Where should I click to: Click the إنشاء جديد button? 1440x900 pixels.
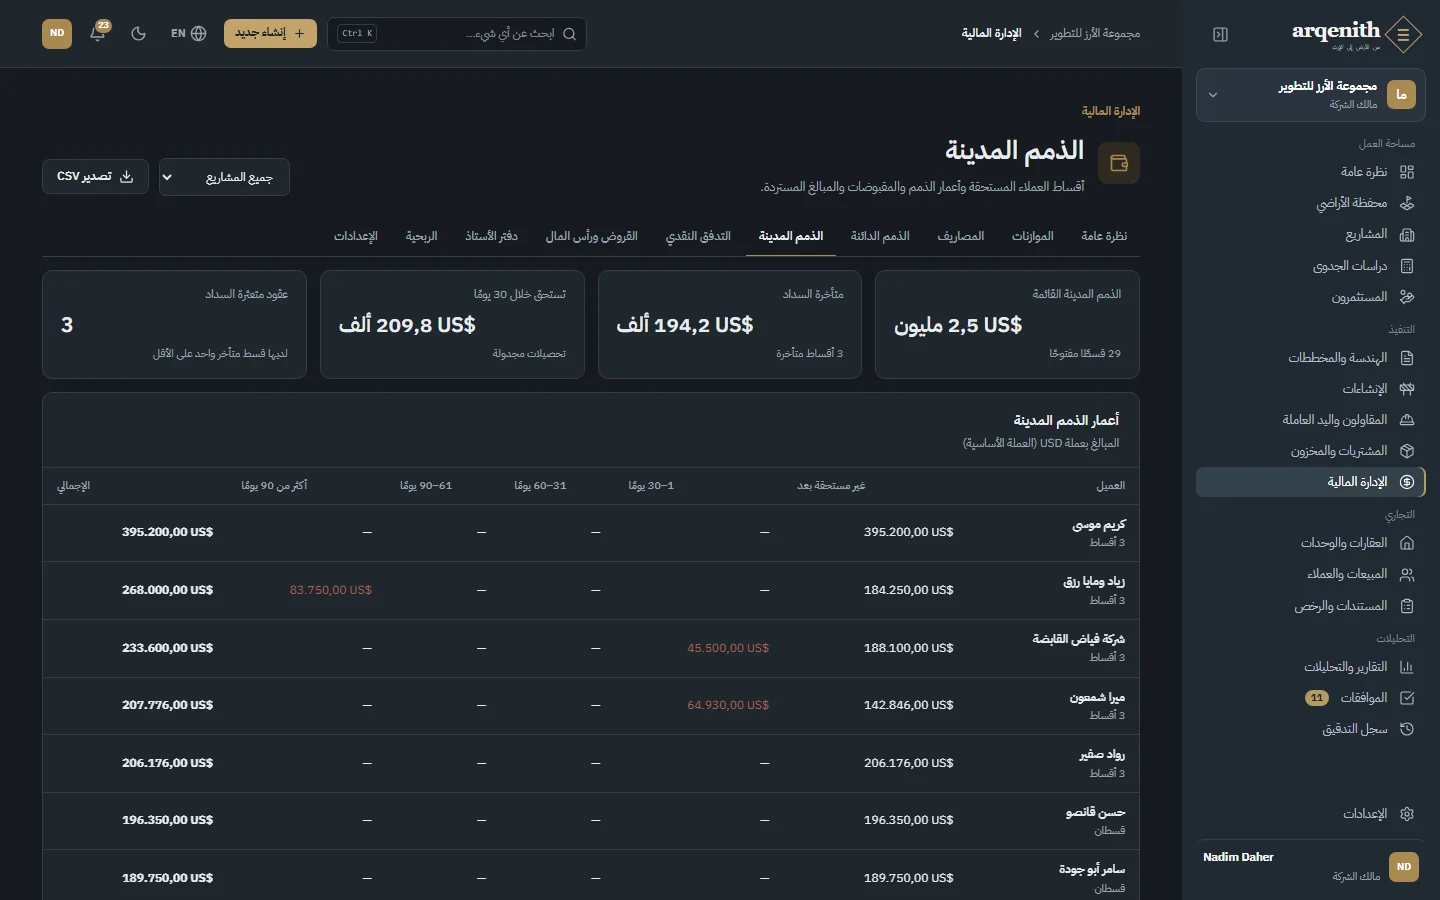tap(270, 33)
